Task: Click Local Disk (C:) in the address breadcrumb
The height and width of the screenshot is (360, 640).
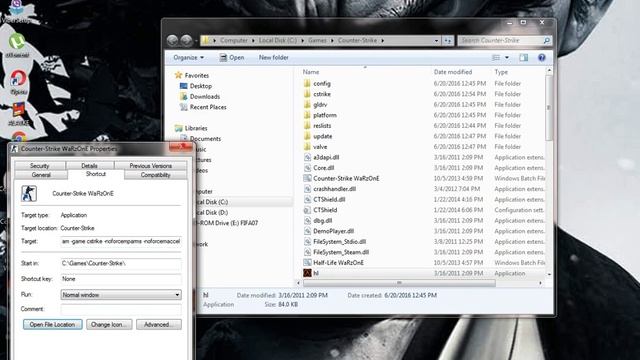Action: coord(278,40)
